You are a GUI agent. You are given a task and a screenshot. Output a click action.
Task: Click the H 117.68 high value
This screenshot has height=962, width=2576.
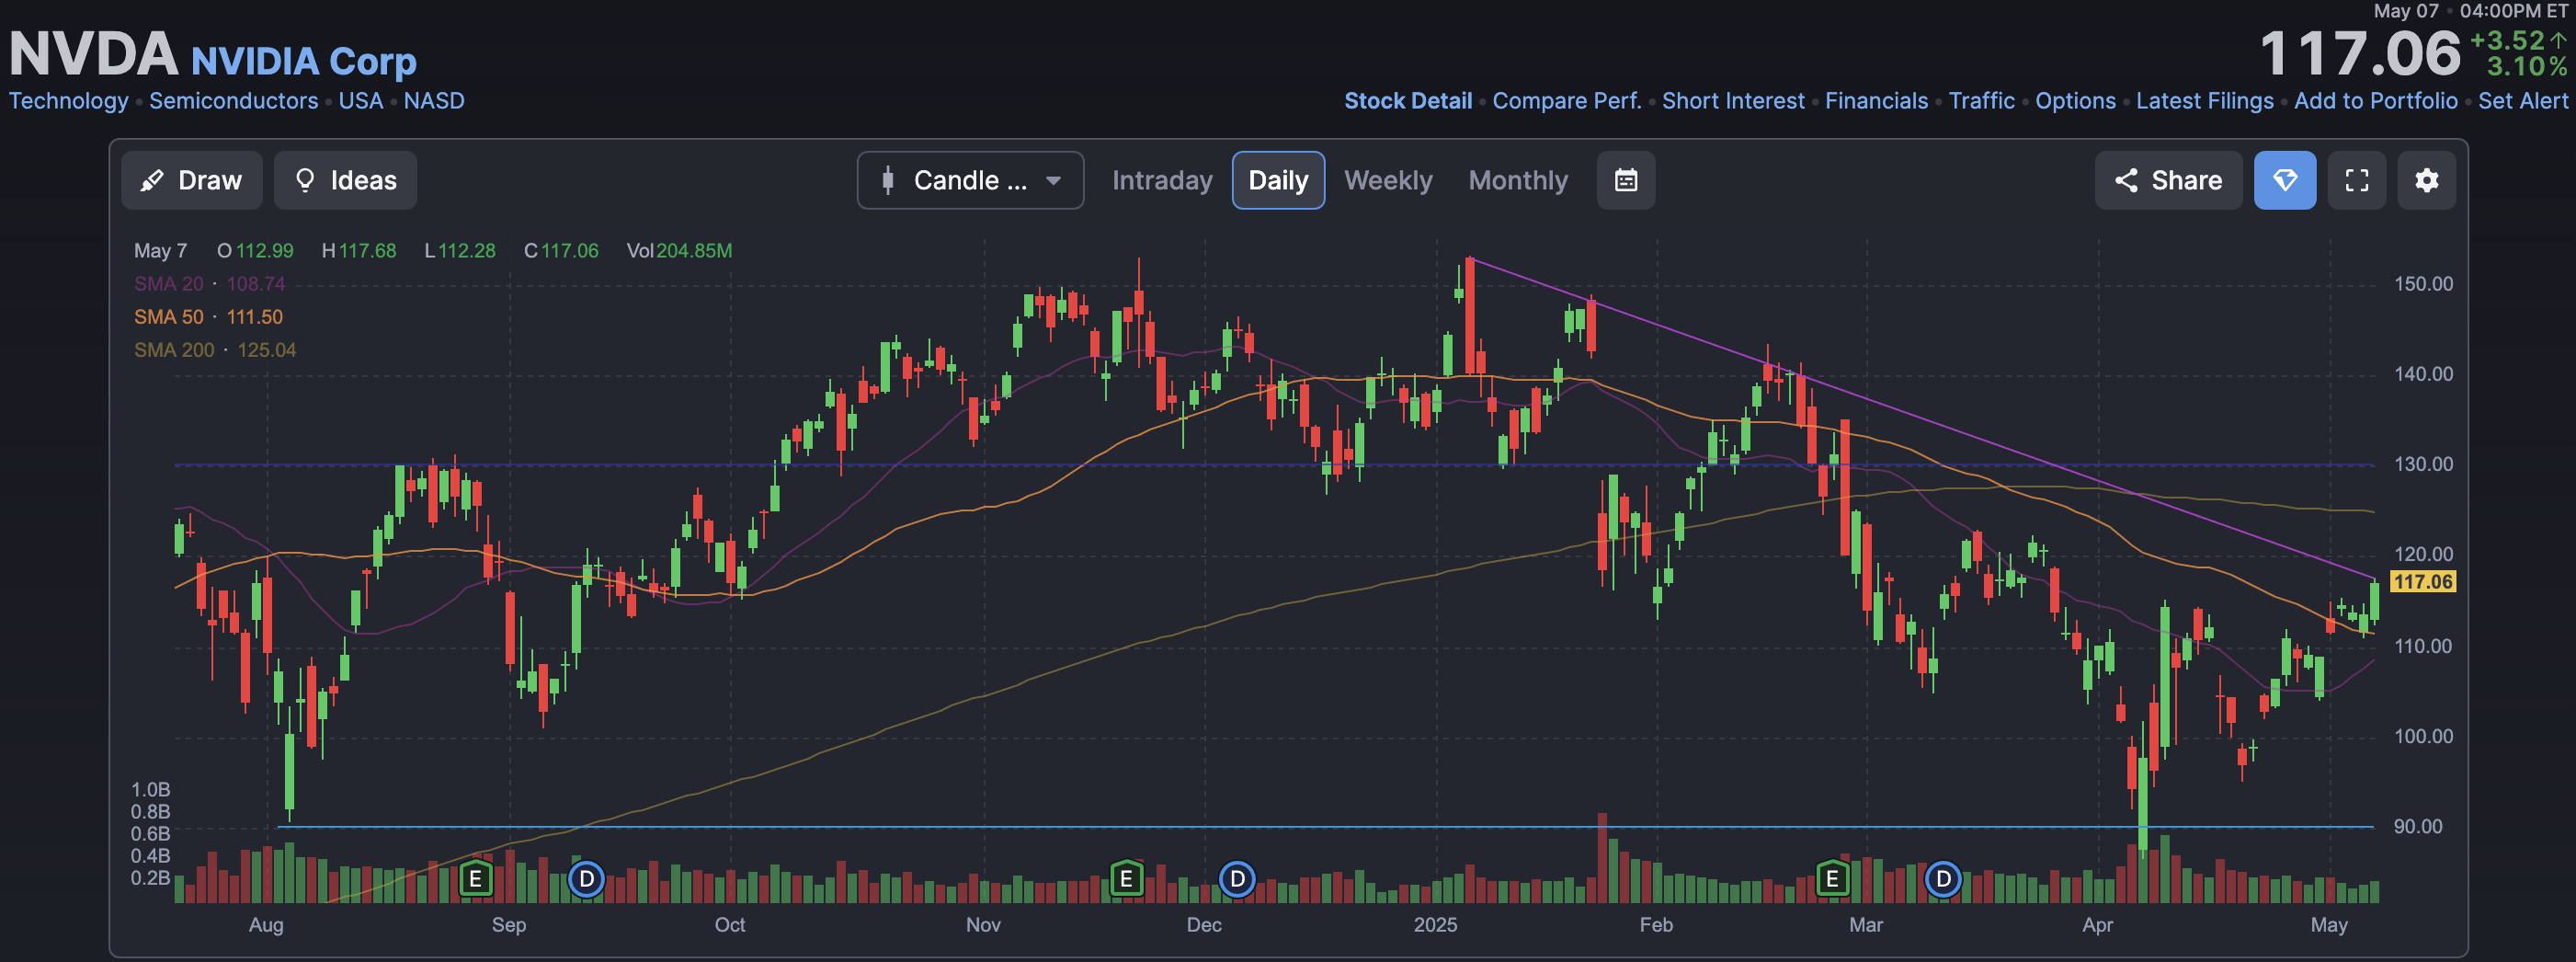pyautogui.click(x=359, y=251)
